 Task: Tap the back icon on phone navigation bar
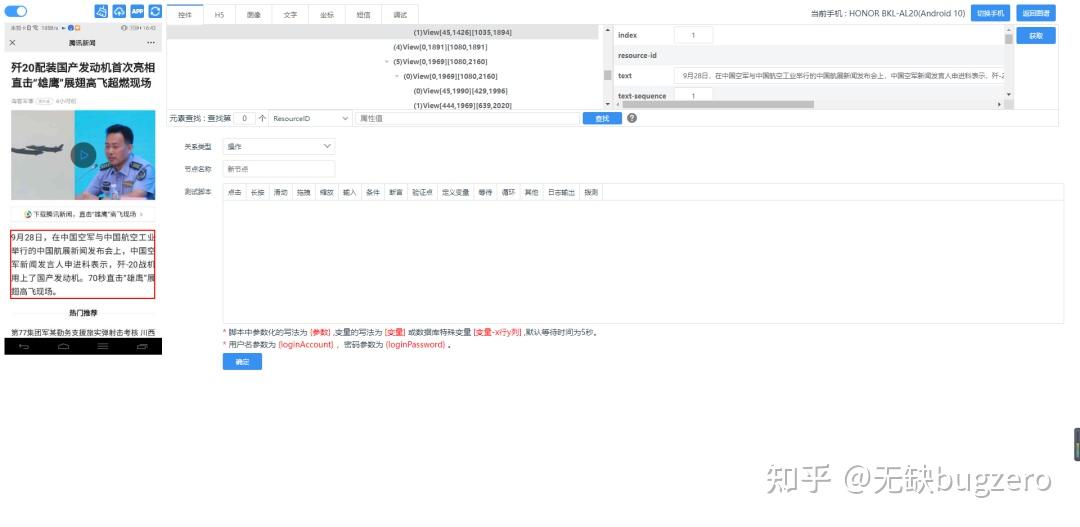click(24, 347)
